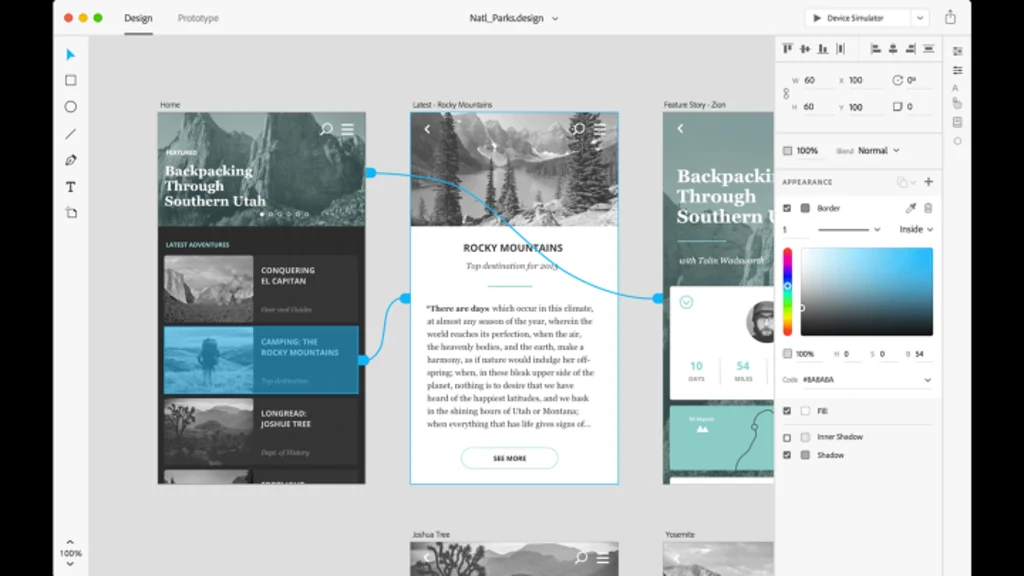1024x576 pixels.
Task: Pick the Line tool
Action: click(x=71, y=134)
